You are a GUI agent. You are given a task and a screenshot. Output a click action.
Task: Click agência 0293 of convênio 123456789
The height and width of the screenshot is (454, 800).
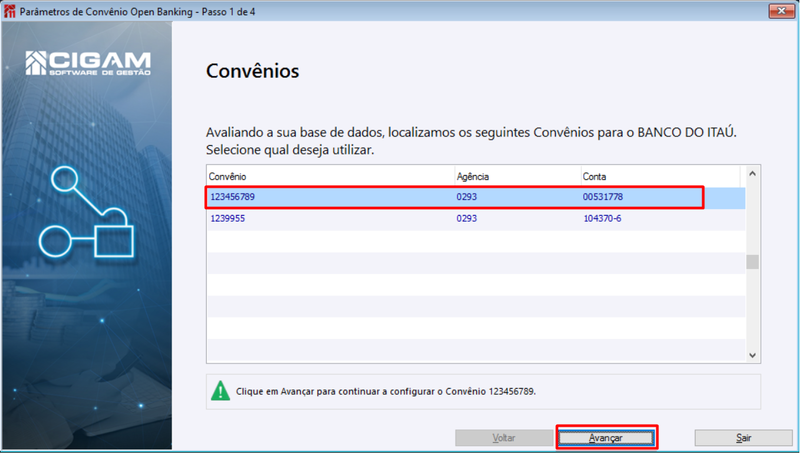[x=466, y=197]
